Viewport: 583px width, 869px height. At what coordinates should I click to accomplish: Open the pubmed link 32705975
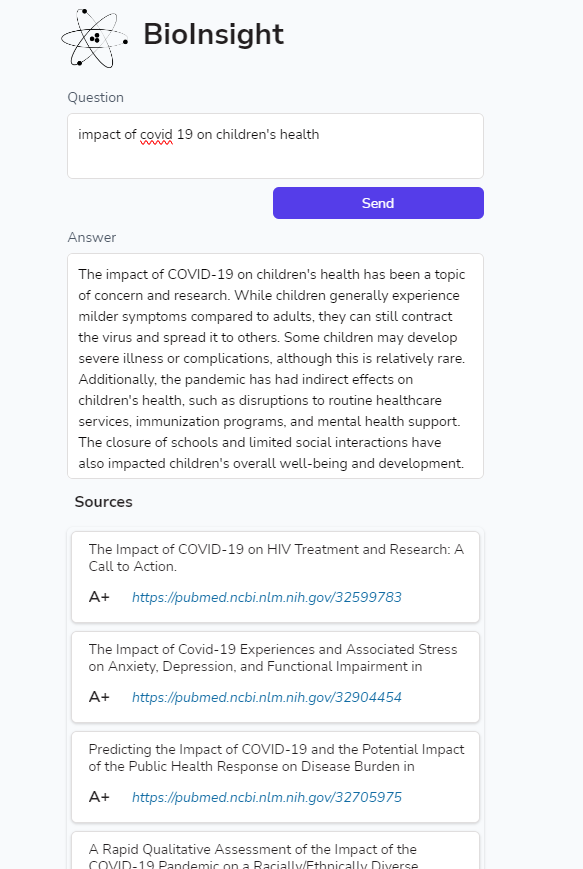point(266,797)
